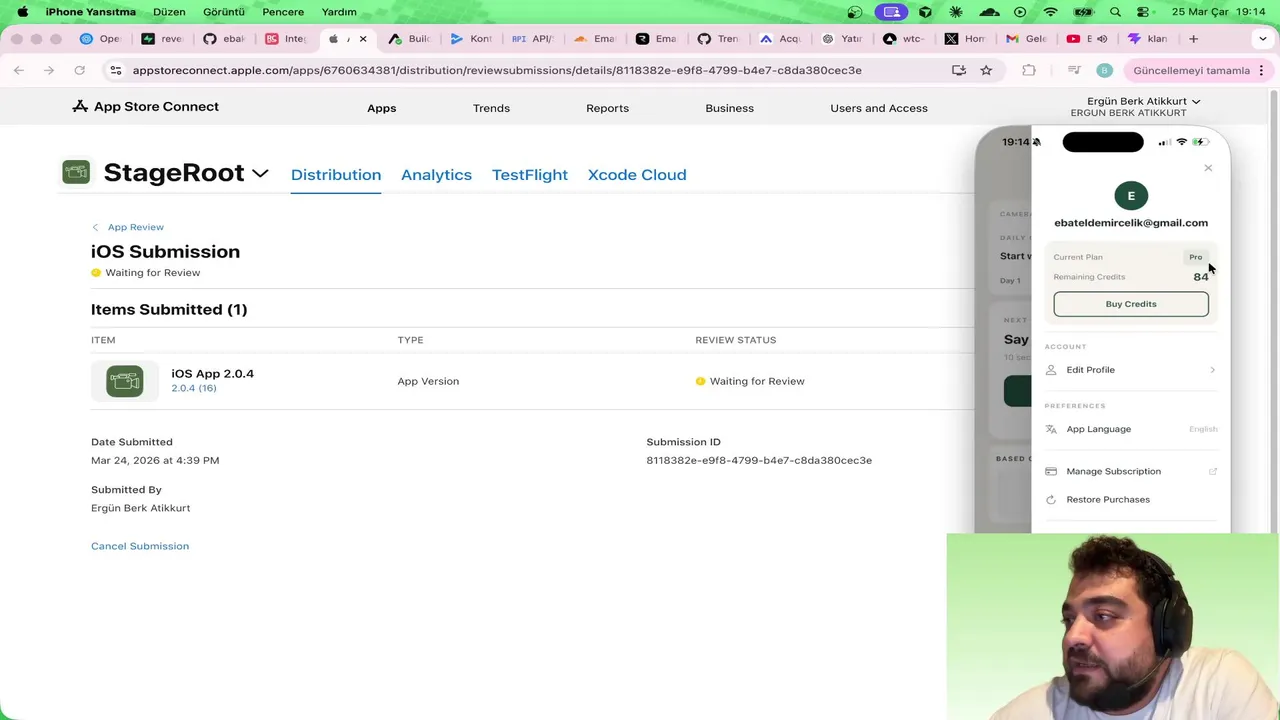Click the Pro plan badge

[x=1196, y=257]
